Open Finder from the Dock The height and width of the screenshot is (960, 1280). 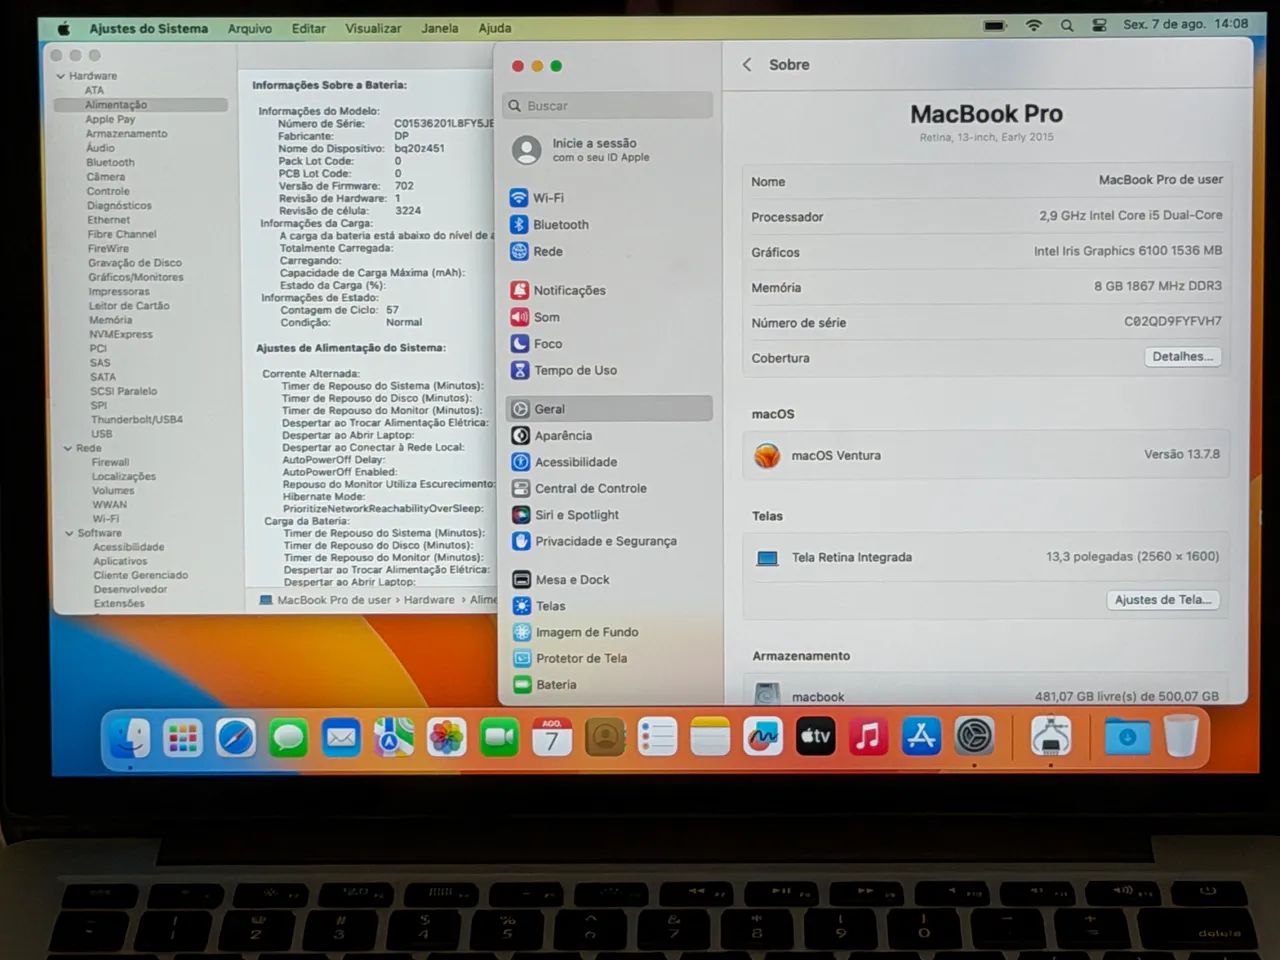130,738
